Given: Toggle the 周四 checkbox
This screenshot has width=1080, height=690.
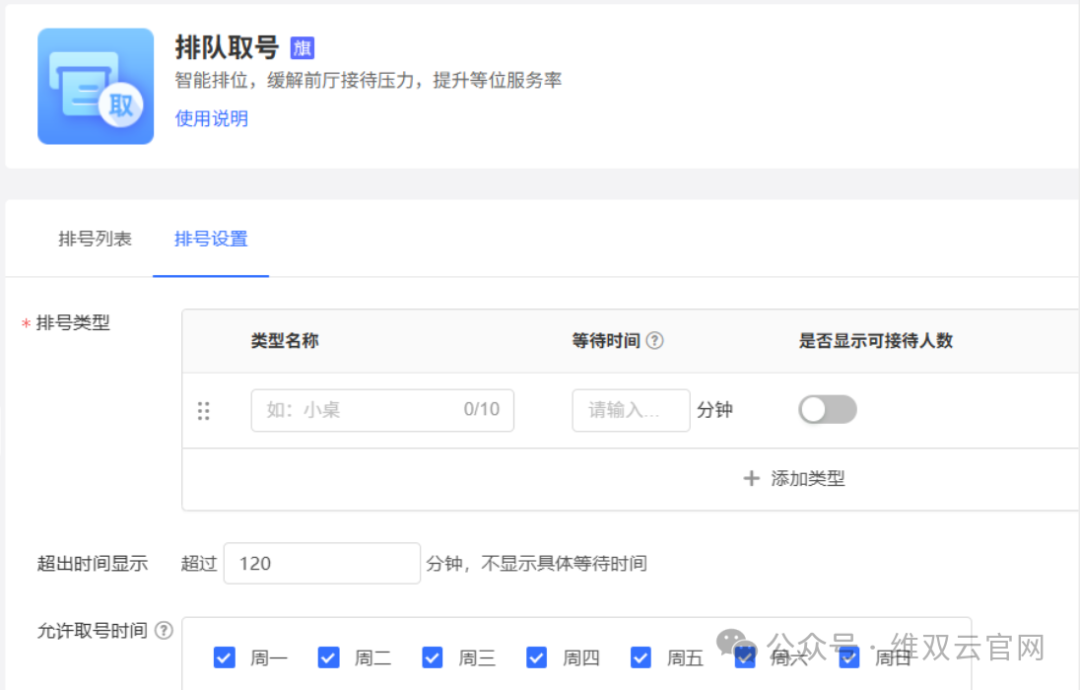Looking at the screenshot, I should tap(537, 657).
